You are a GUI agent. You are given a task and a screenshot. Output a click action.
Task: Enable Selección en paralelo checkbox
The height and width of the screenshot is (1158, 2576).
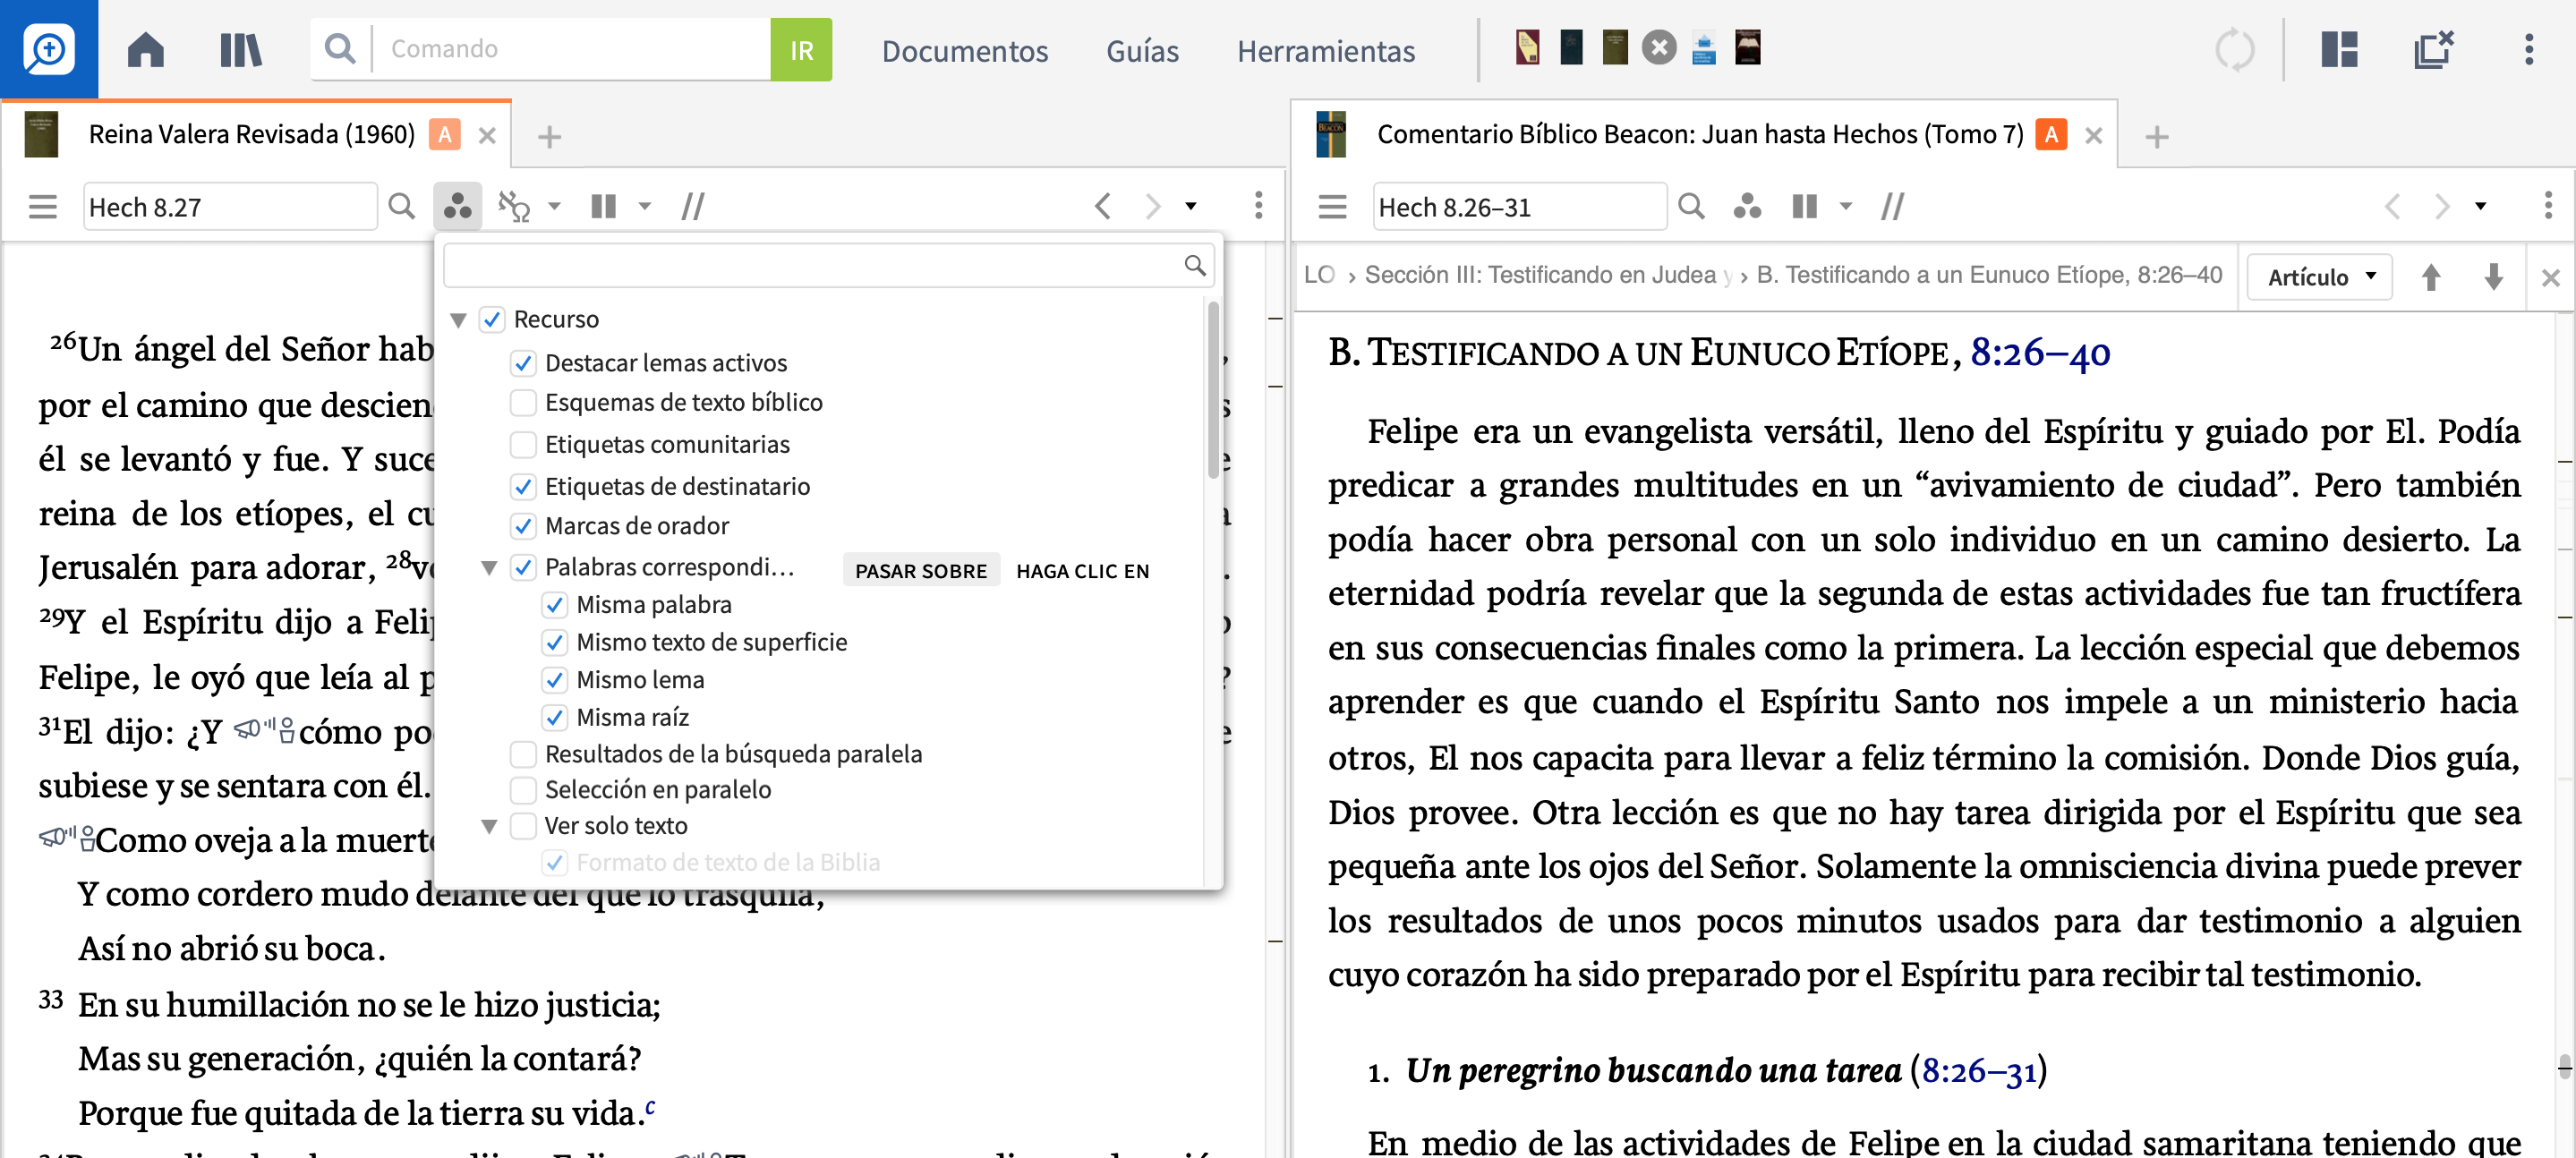pyautogui.click(x=523, y=790)
